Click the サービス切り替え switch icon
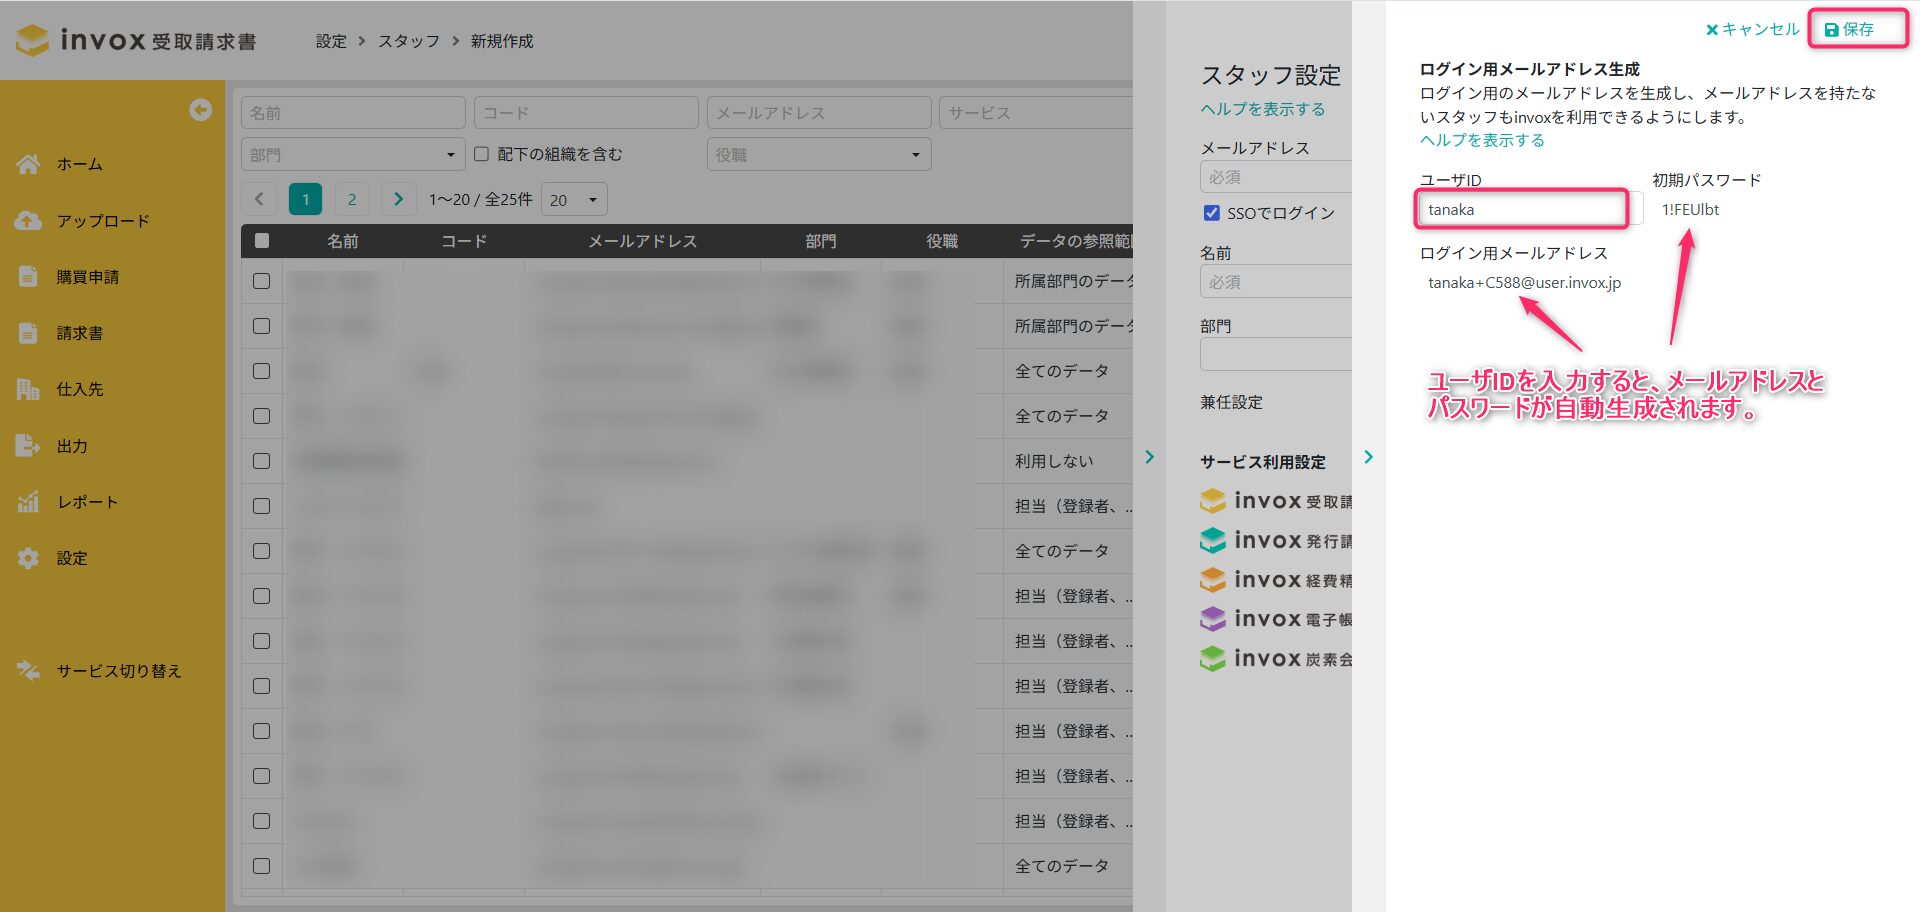The height and width of the screenshot is (912, 1920). pos(28,671)
